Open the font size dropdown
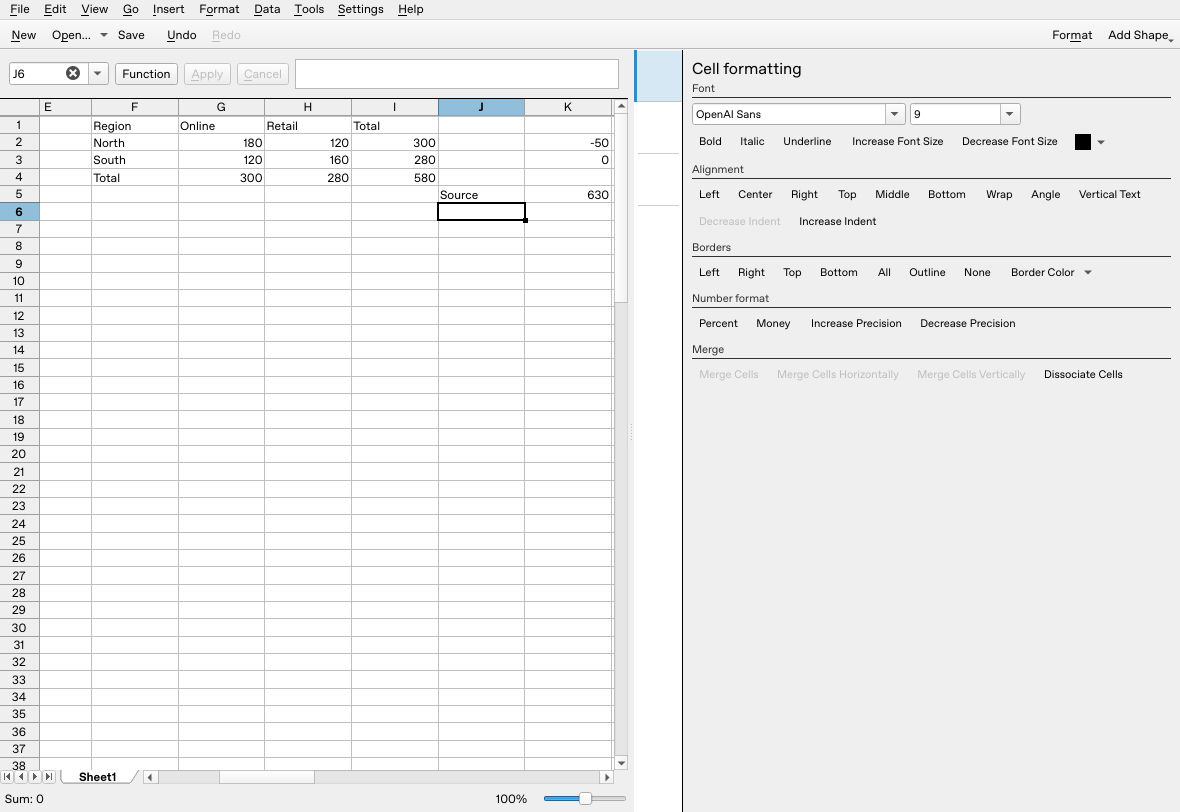 [x=1009, y=114]
